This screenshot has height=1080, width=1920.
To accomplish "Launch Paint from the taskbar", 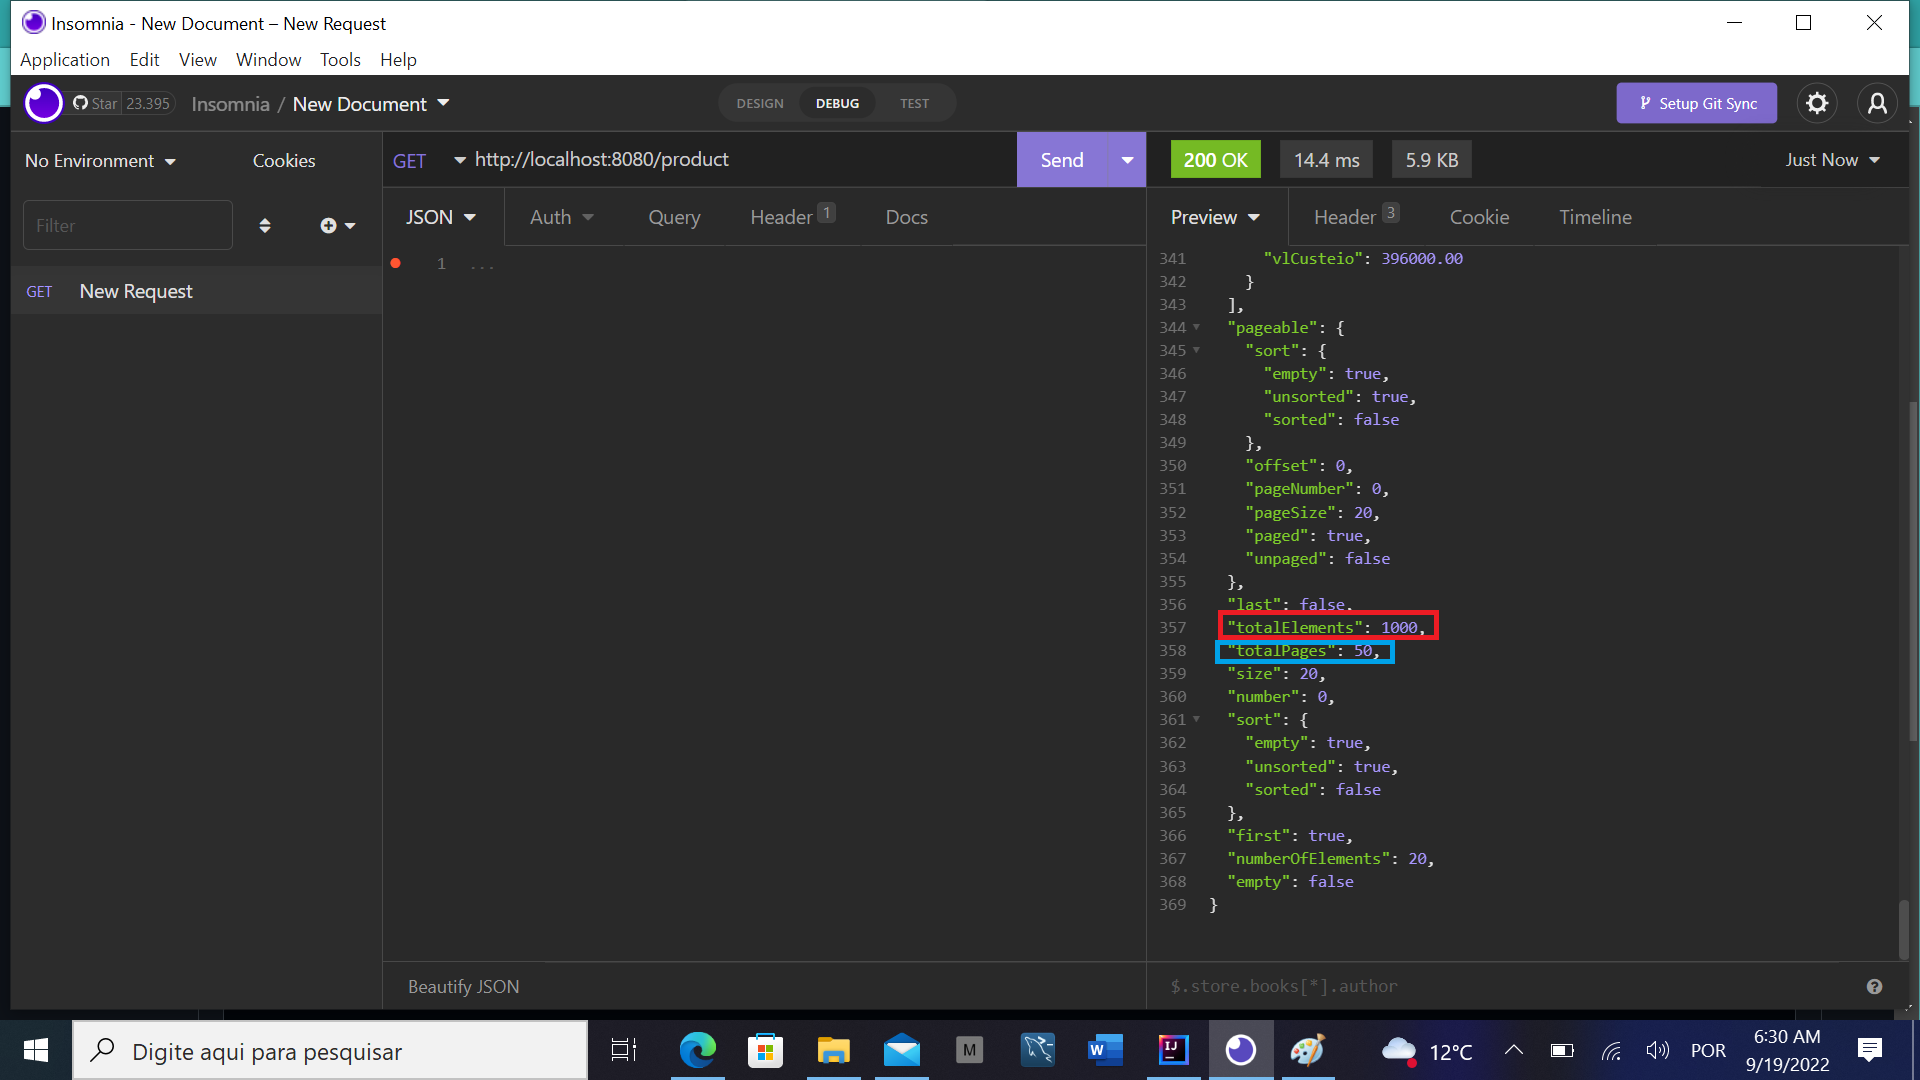I will click(x=1308, y=1050).
